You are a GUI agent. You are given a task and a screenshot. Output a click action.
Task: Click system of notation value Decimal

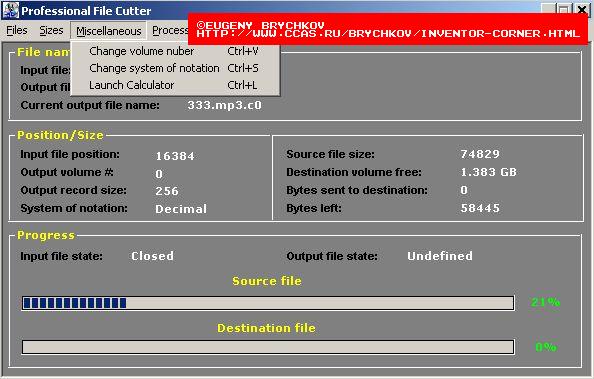click(x=181, y=209)
